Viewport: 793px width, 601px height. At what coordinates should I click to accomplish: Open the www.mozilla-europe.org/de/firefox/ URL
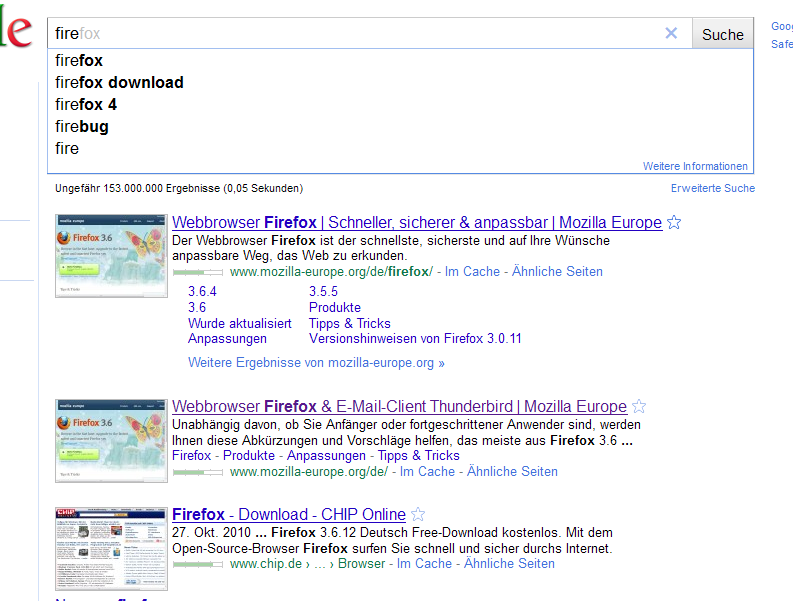pyautogui.click(x=331, y=272)
